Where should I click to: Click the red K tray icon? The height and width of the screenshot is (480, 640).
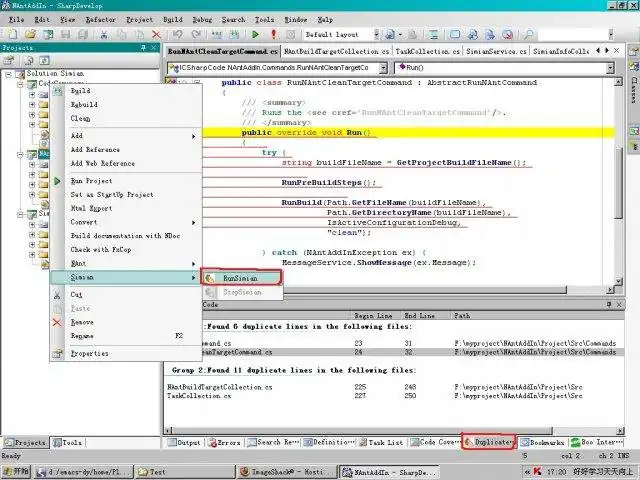pos(538,472)
